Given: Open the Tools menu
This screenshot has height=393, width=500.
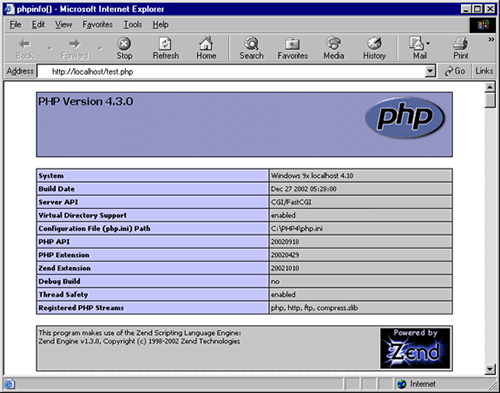Looking at the screenshot, I should pyautogui.click(x=133, y=25).
